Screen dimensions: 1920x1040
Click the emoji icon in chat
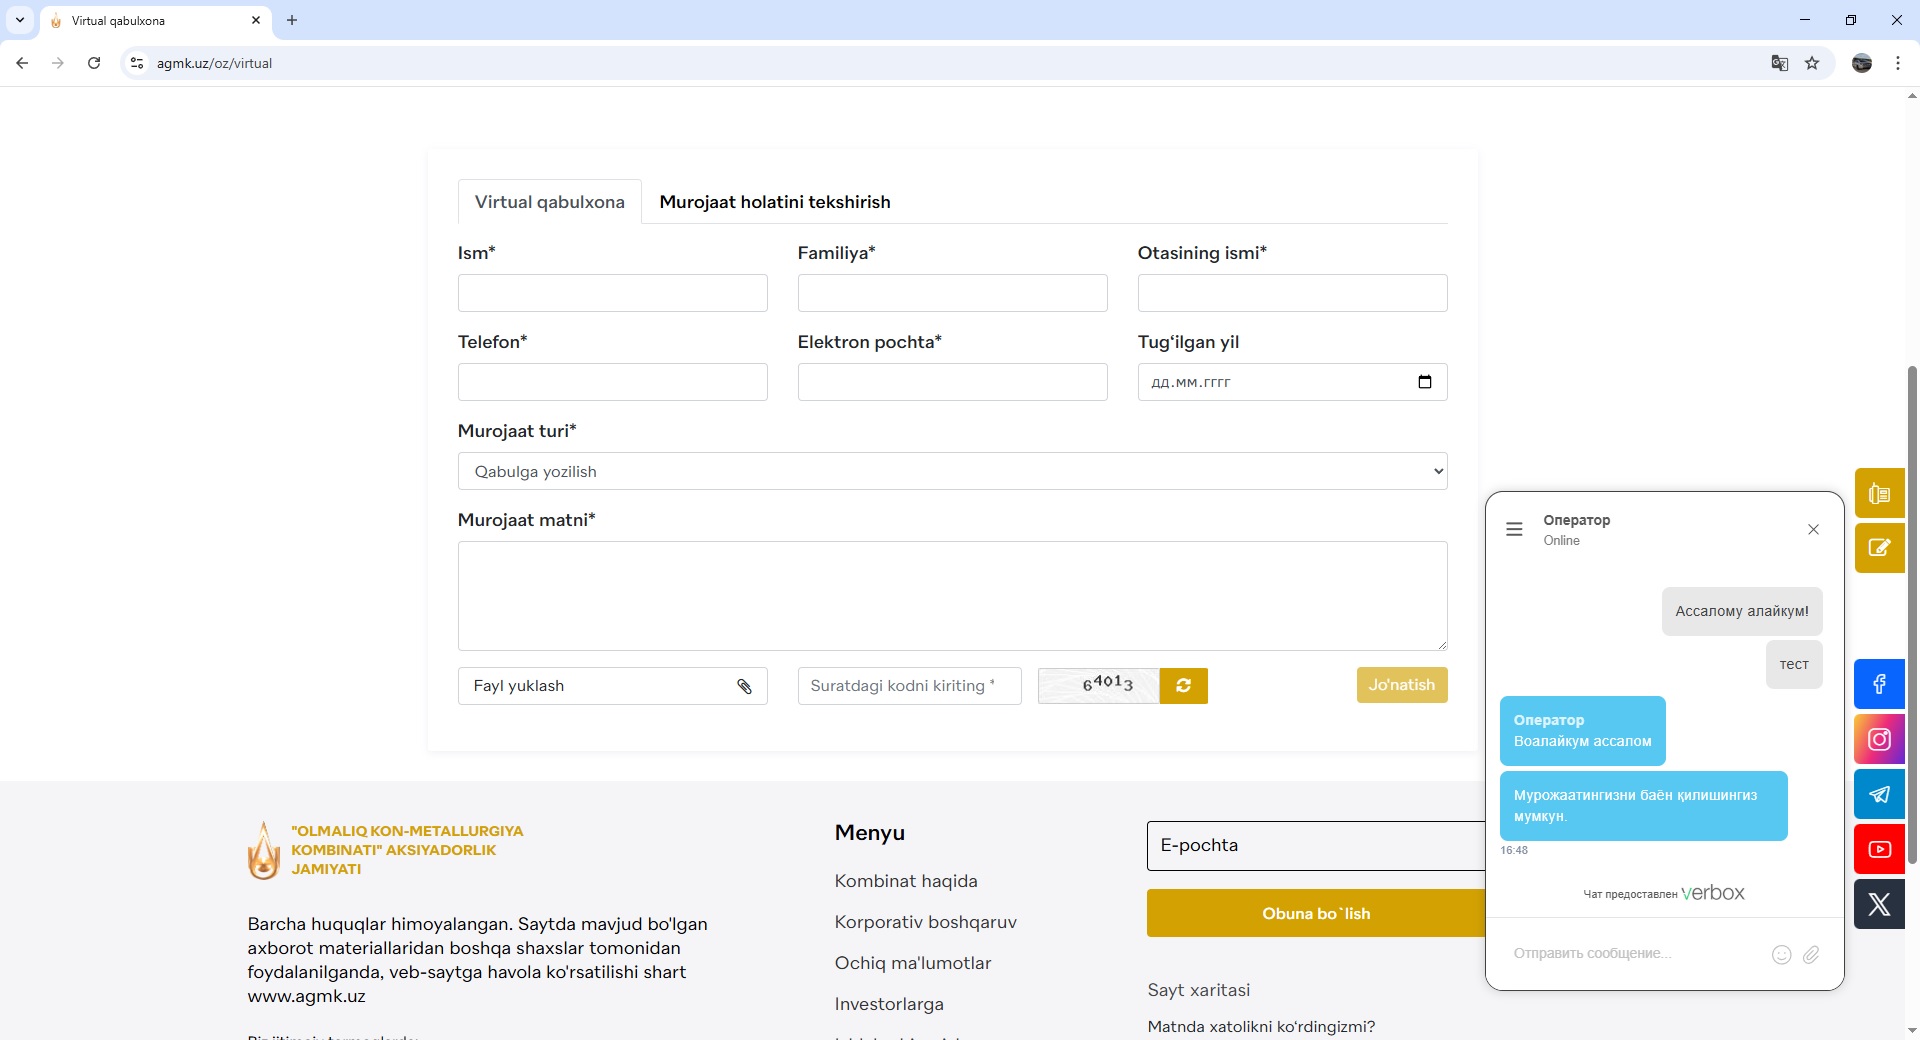1781,954
